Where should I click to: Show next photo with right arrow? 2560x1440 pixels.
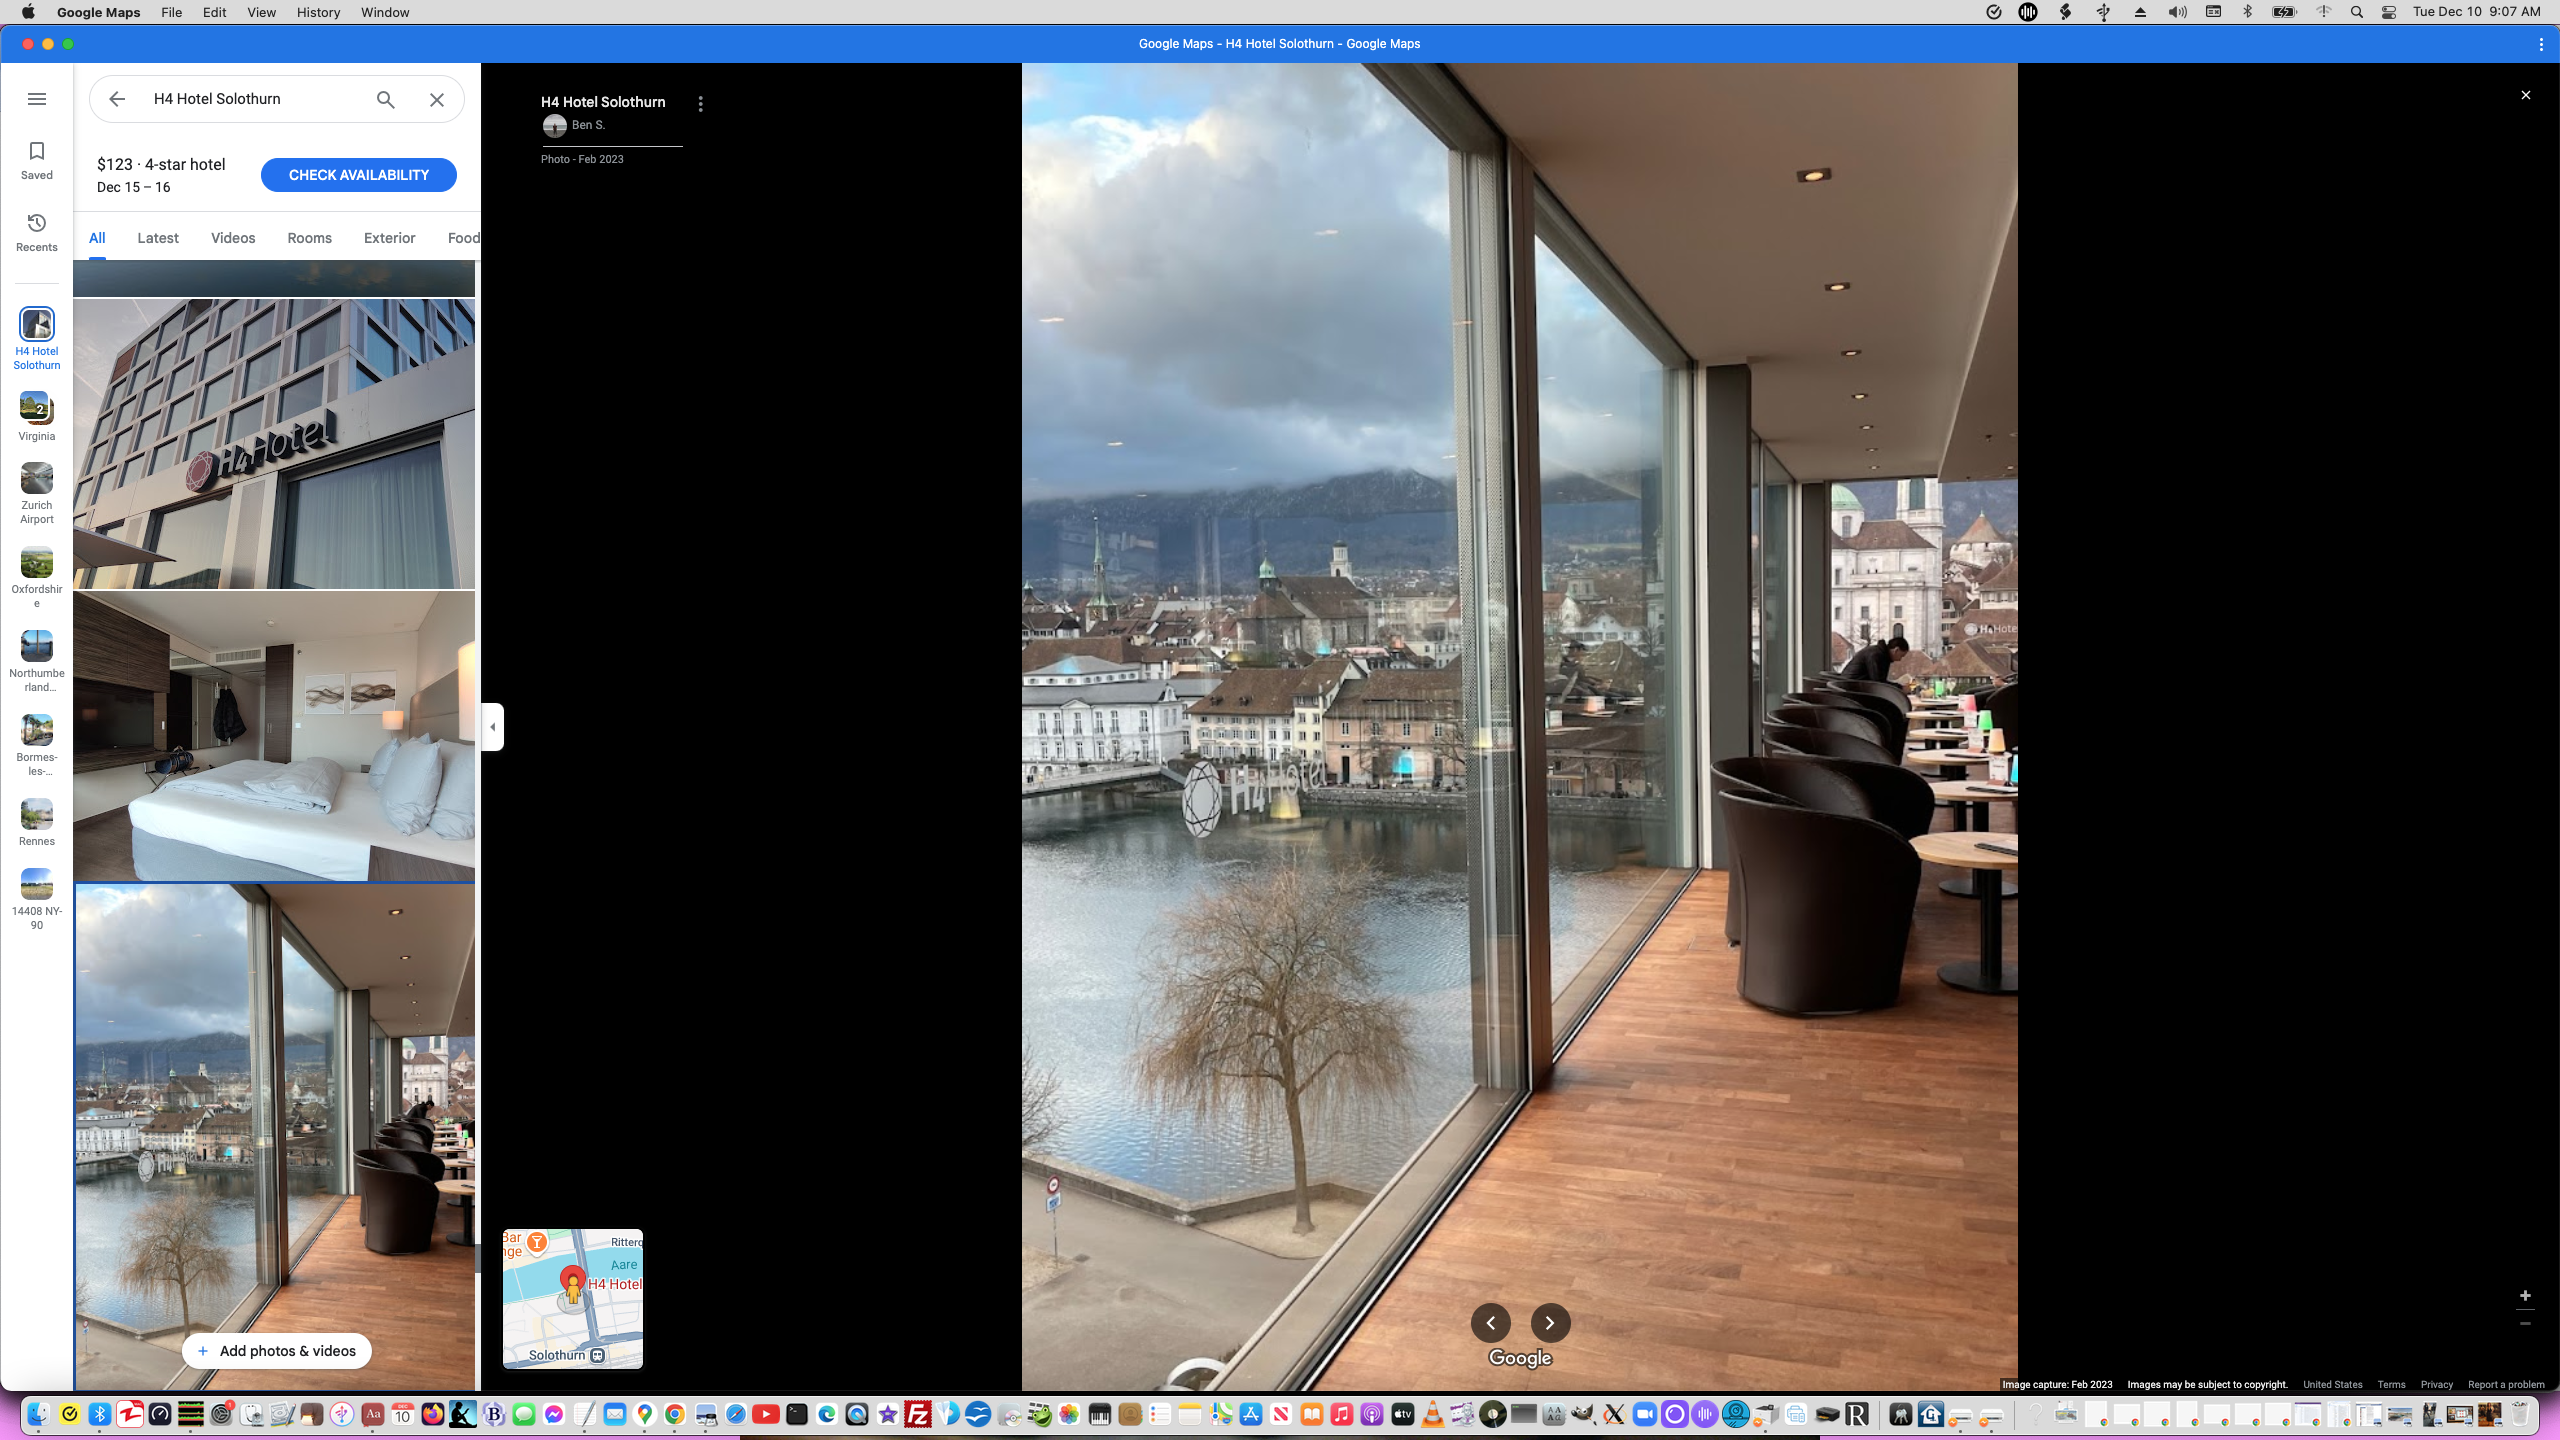click(1550, 1323)
